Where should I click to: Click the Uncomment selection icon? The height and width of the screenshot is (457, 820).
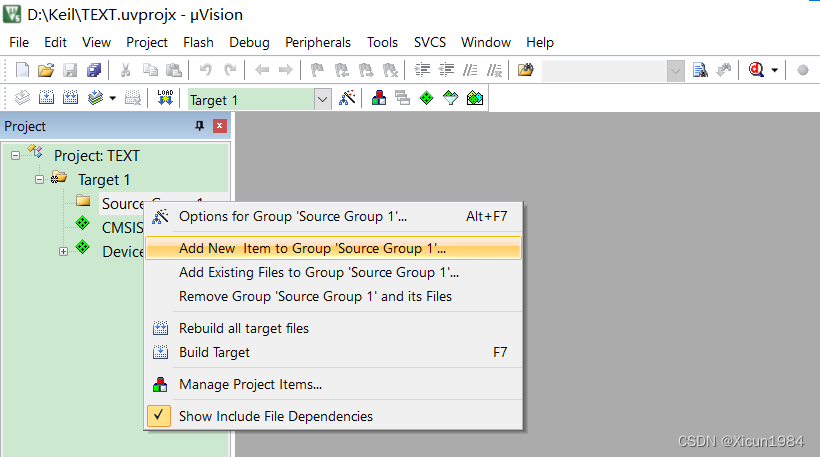click(494, 70)
